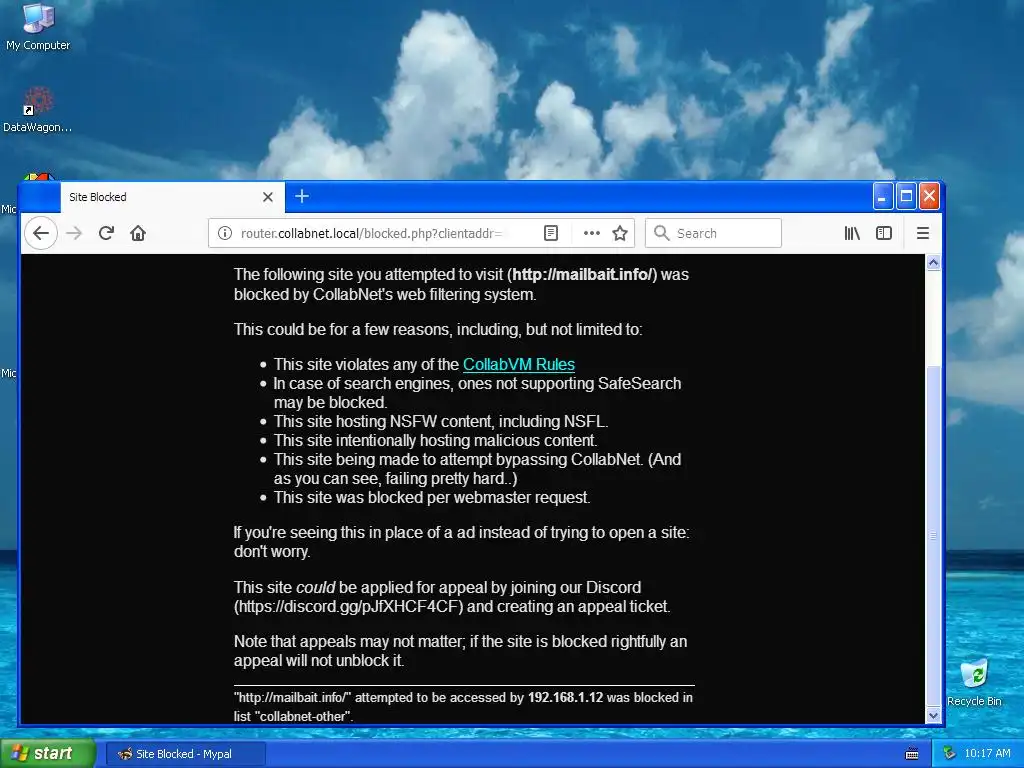Close the Mypal browser window
Screen dimensions: 1024x768
[x=929, y=197]
